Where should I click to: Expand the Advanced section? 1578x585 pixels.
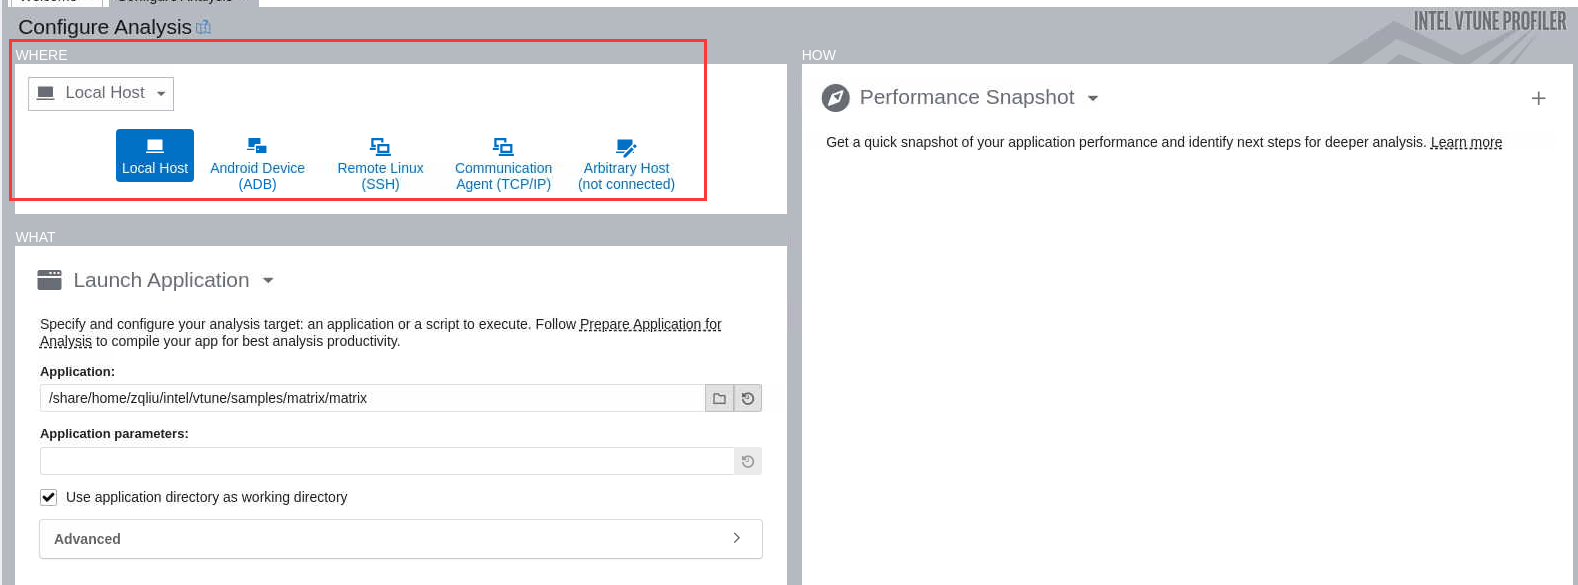pos(401,539)
